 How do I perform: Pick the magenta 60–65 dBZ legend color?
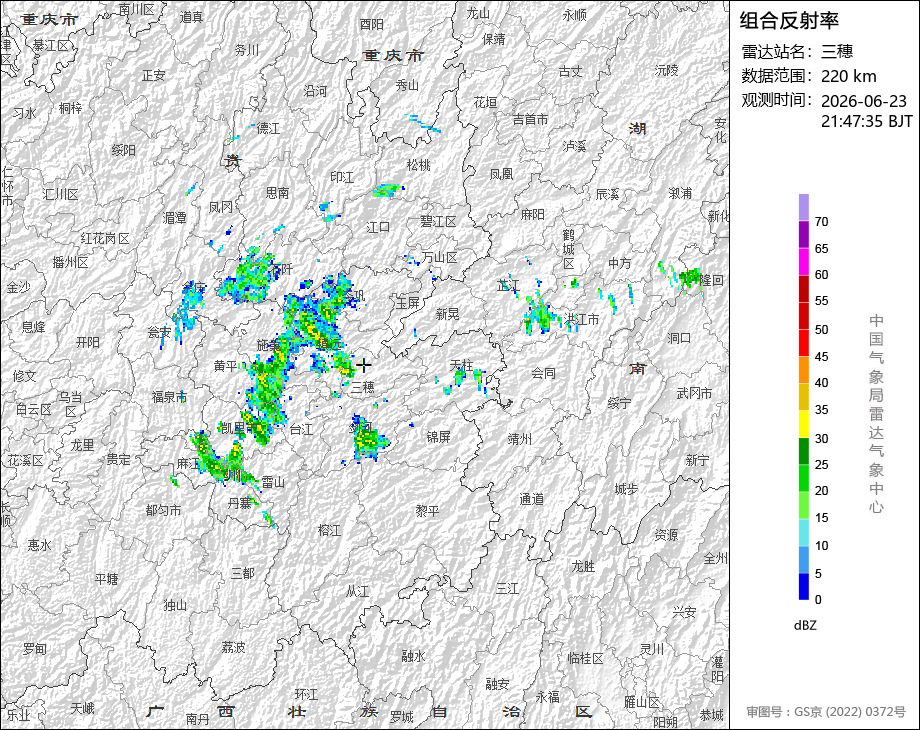pos(804,261)
